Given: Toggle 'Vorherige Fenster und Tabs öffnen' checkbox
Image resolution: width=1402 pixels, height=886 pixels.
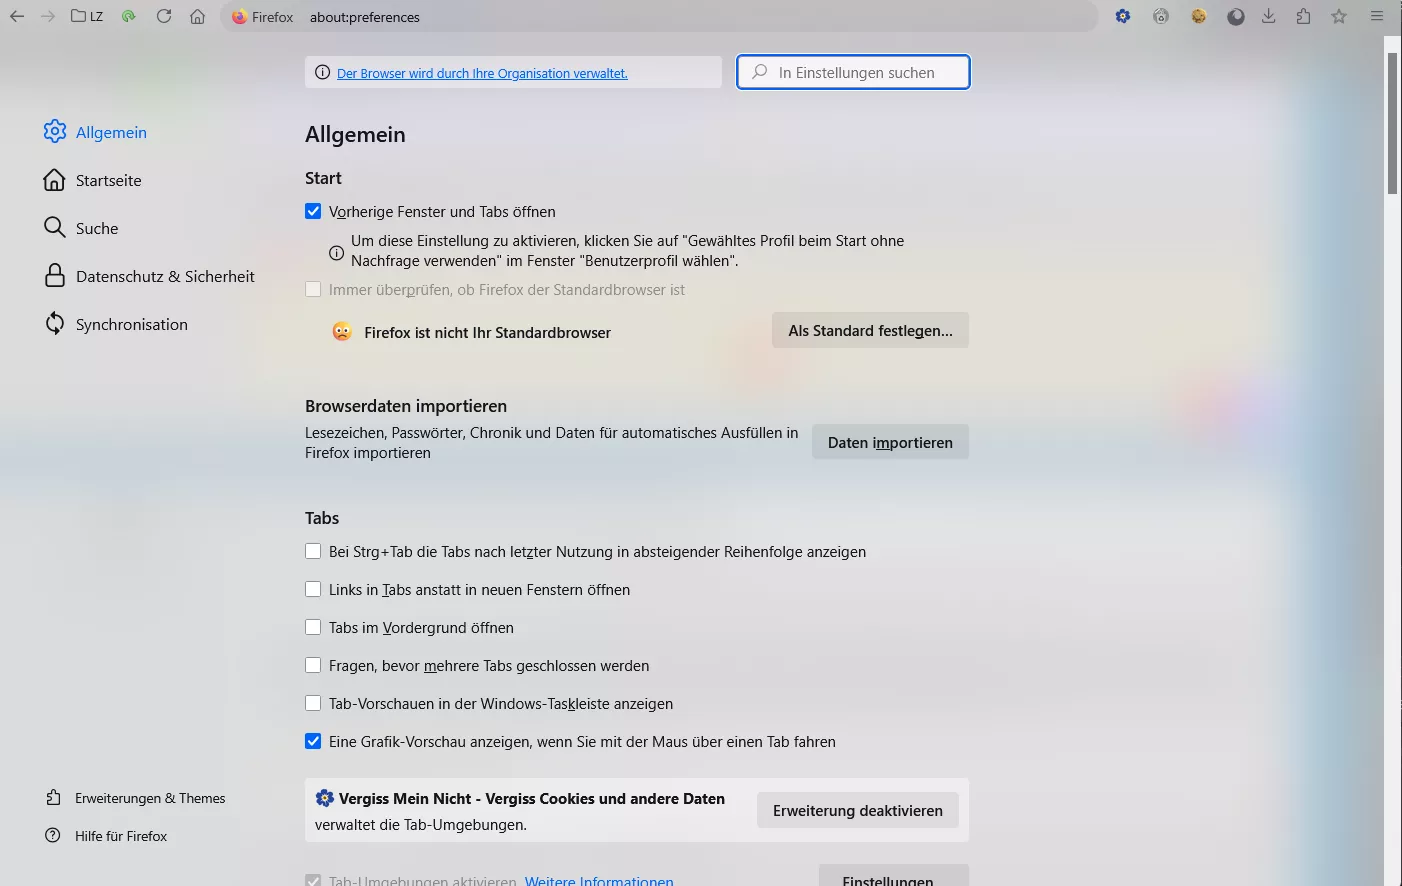Looking at the screenshot, I should pyautogui.click(x=313, y=211).
